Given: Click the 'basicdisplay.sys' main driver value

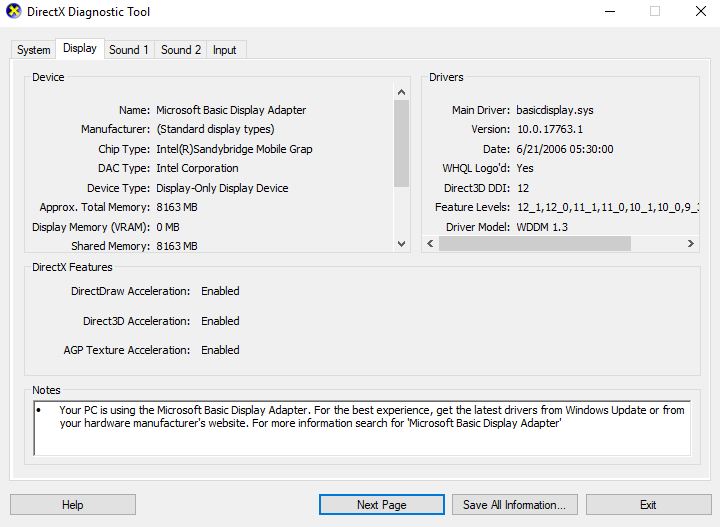Looking at the screenshot, I should [555, 110].
